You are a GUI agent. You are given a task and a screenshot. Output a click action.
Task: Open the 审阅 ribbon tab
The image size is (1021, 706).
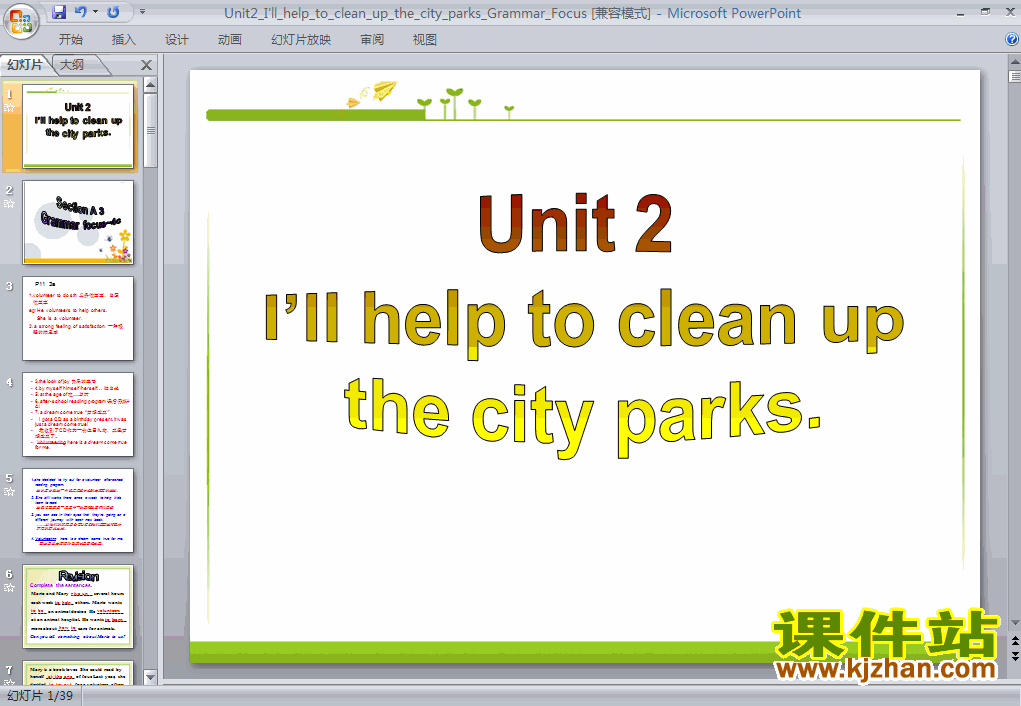pyautogui.click(x=372, y=40)
